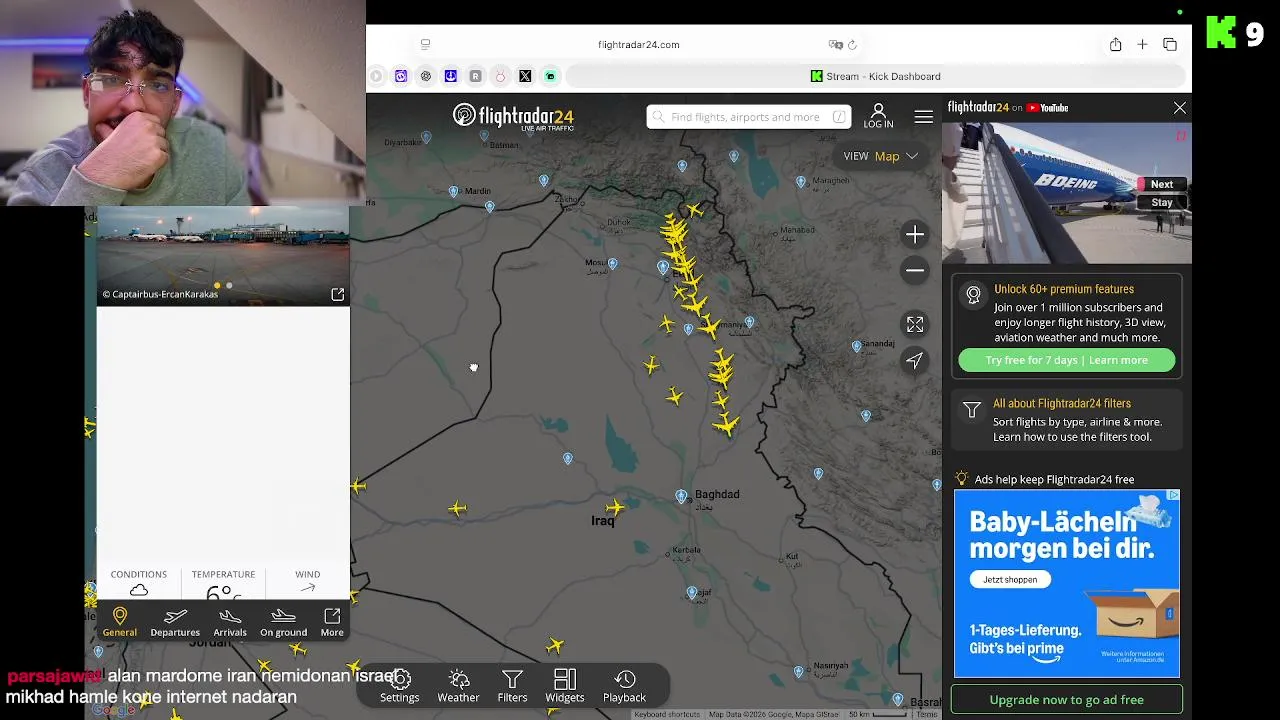Click Safari share icon
The height and width of the screenshot is (720, 1280).
(x=1115, y=44)
